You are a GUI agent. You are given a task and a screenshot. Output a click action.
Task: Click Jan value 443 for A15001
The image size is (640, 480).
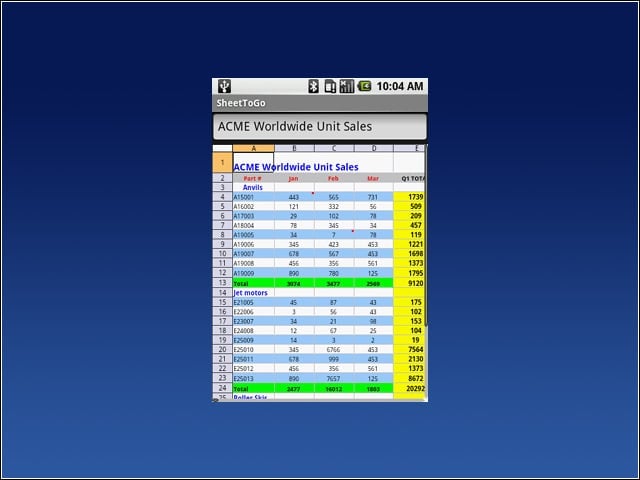click(x=294, y=197)
